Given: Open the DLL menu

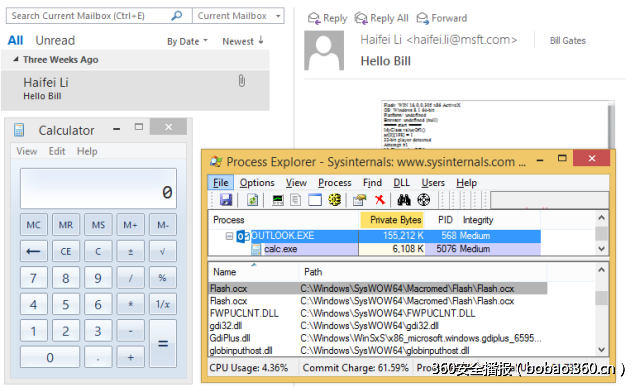Looking at the screenshot, I should tap(401, 182).
